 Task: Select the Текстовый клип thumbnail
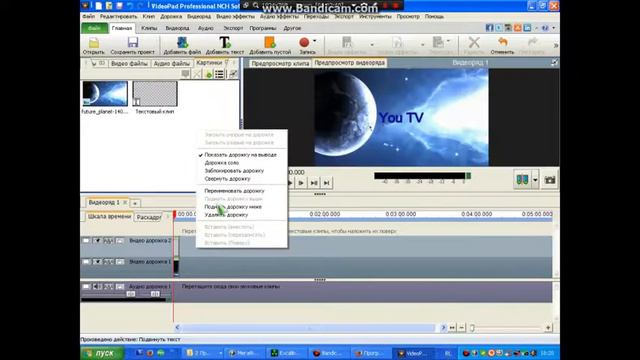pyautogui.click(x=155, y=93)
